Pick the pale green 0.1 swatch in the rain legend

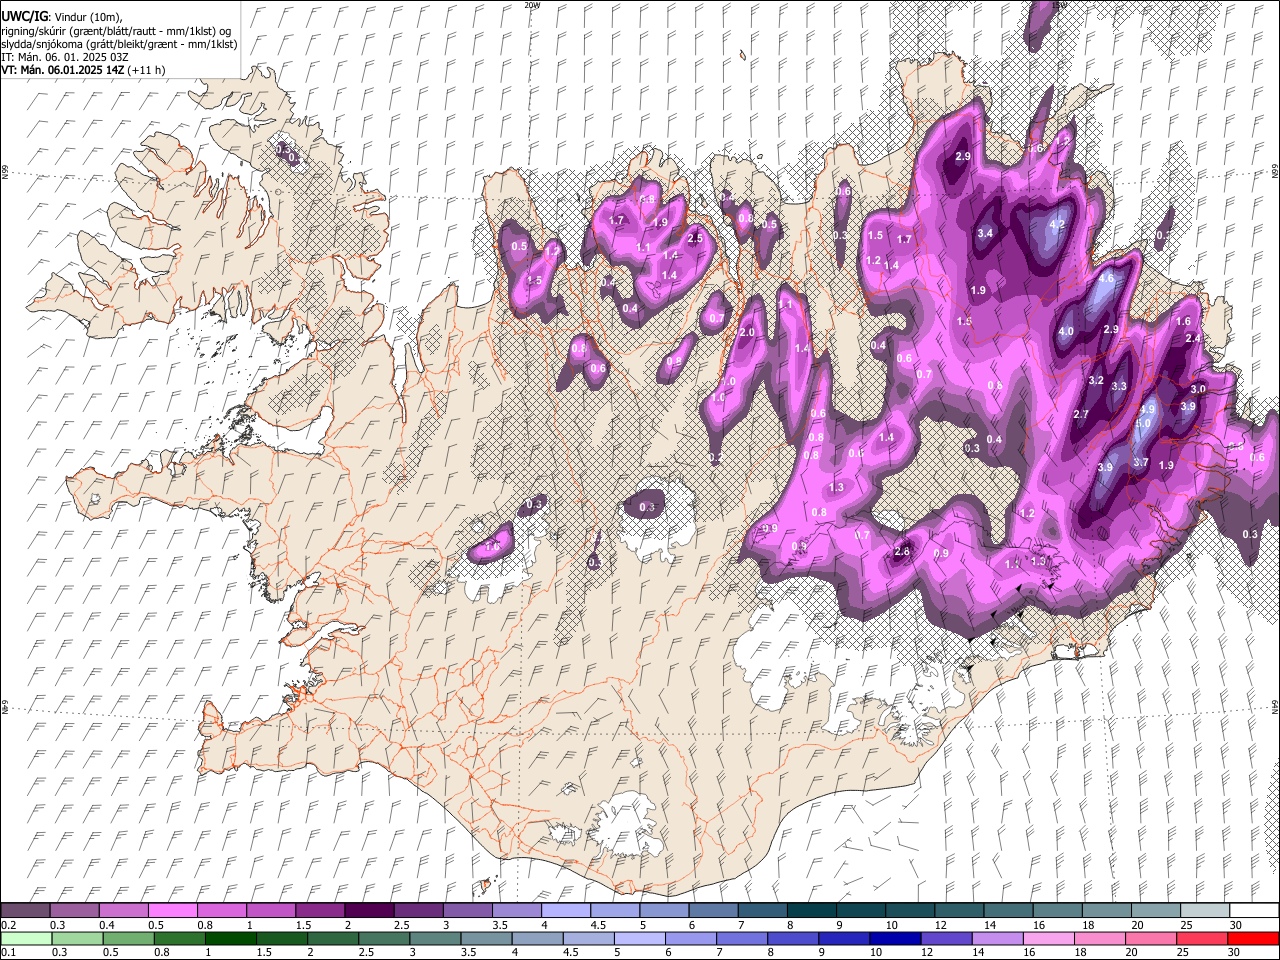(x=25, y=938)
